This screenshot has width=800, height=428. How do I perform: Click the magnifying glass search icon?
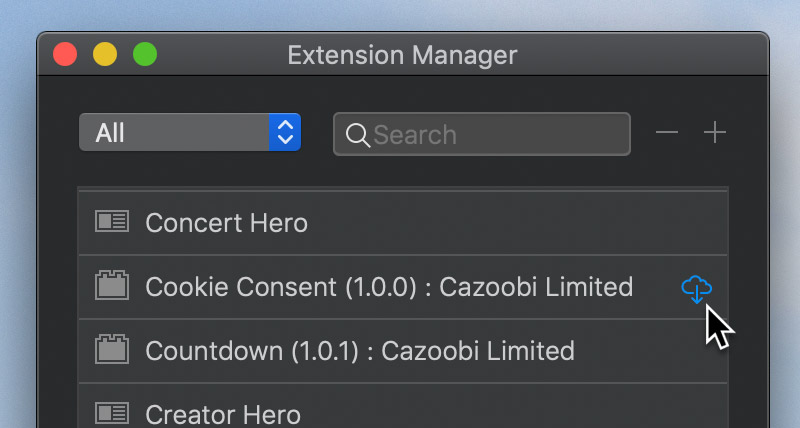coord(357,135)
